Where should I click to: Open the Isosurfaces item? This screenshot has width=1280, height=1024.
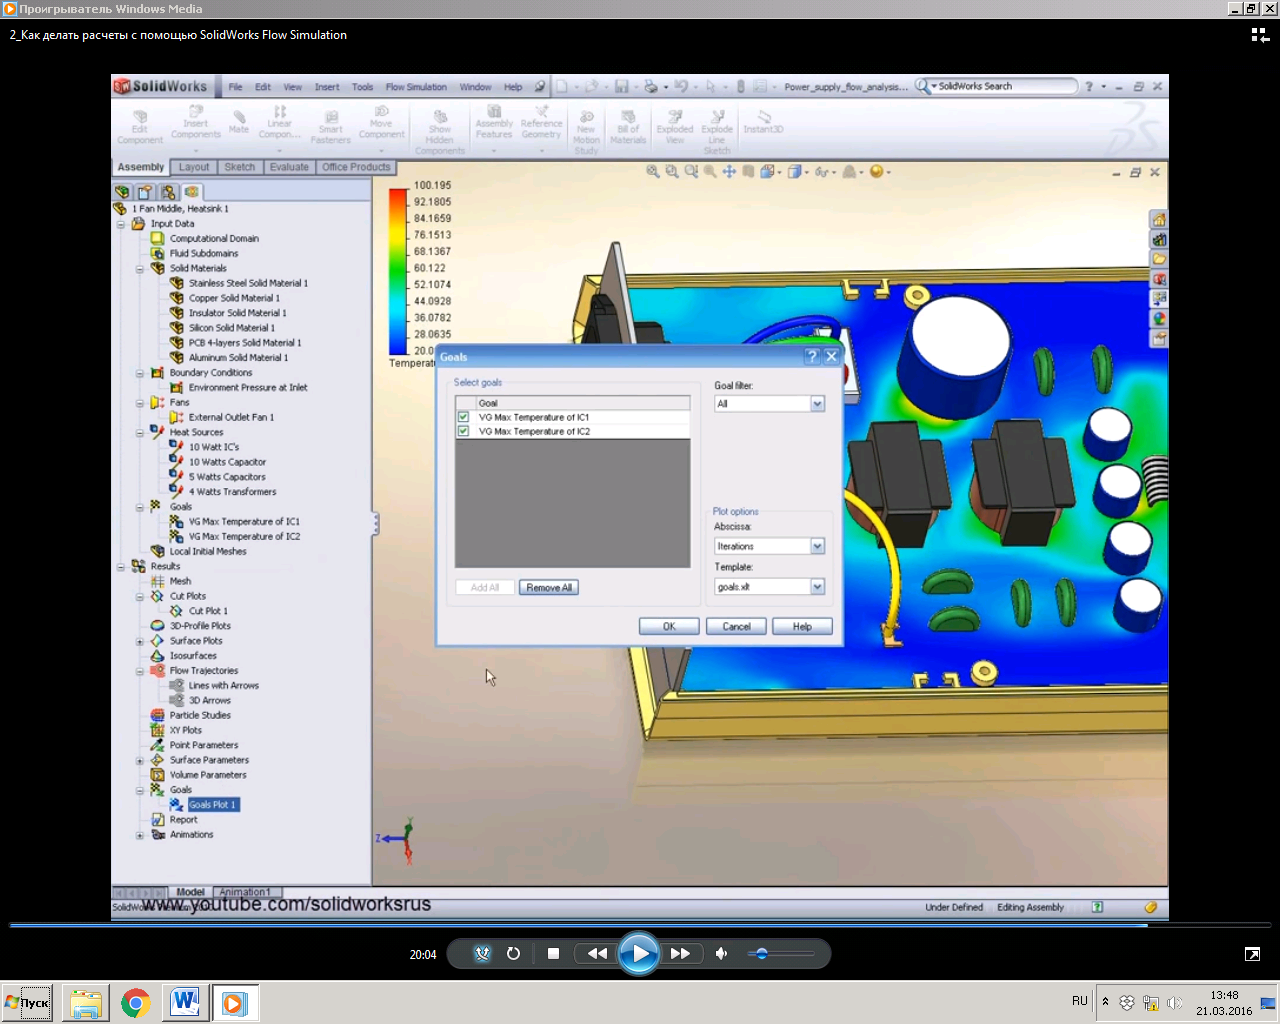(x=184, y=656)
